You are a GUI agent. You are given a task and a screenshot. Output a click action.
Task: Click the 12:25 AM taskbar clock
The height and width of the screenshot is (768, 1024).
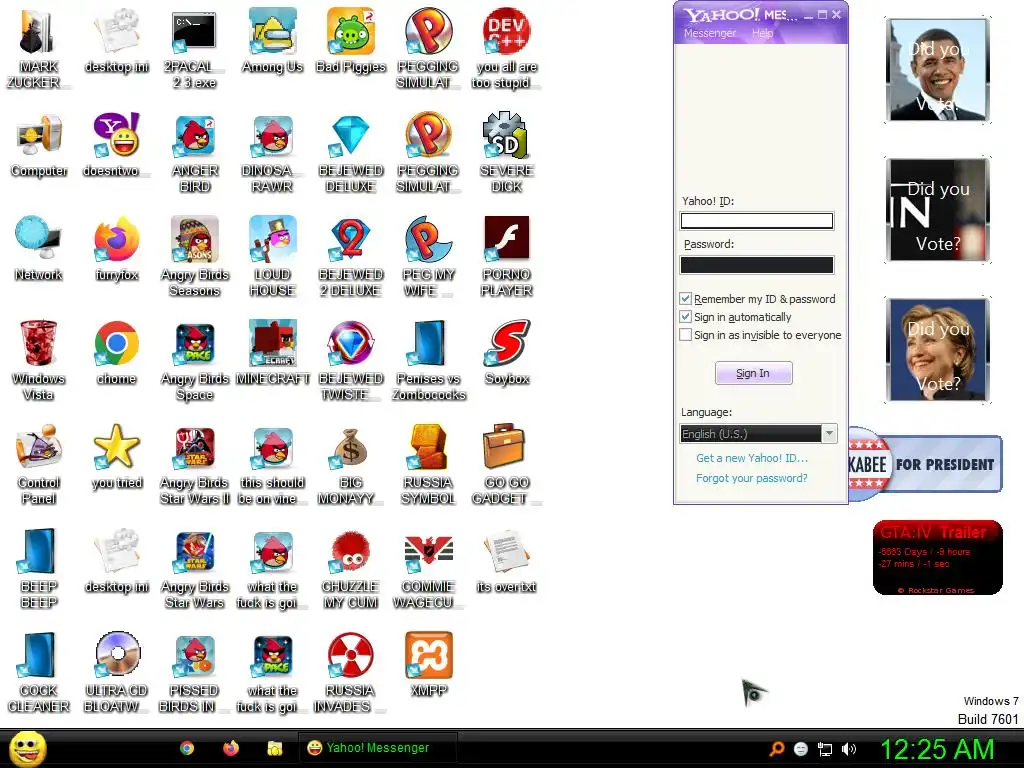click(x=937, y=749)
